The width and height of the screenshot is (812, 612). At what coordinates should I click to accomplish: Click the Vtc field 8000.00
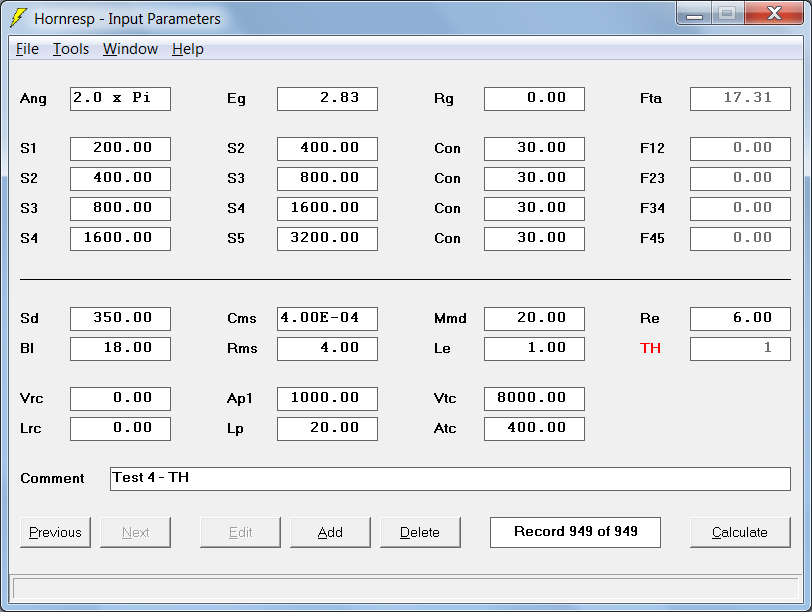click(x=534, y=399)
